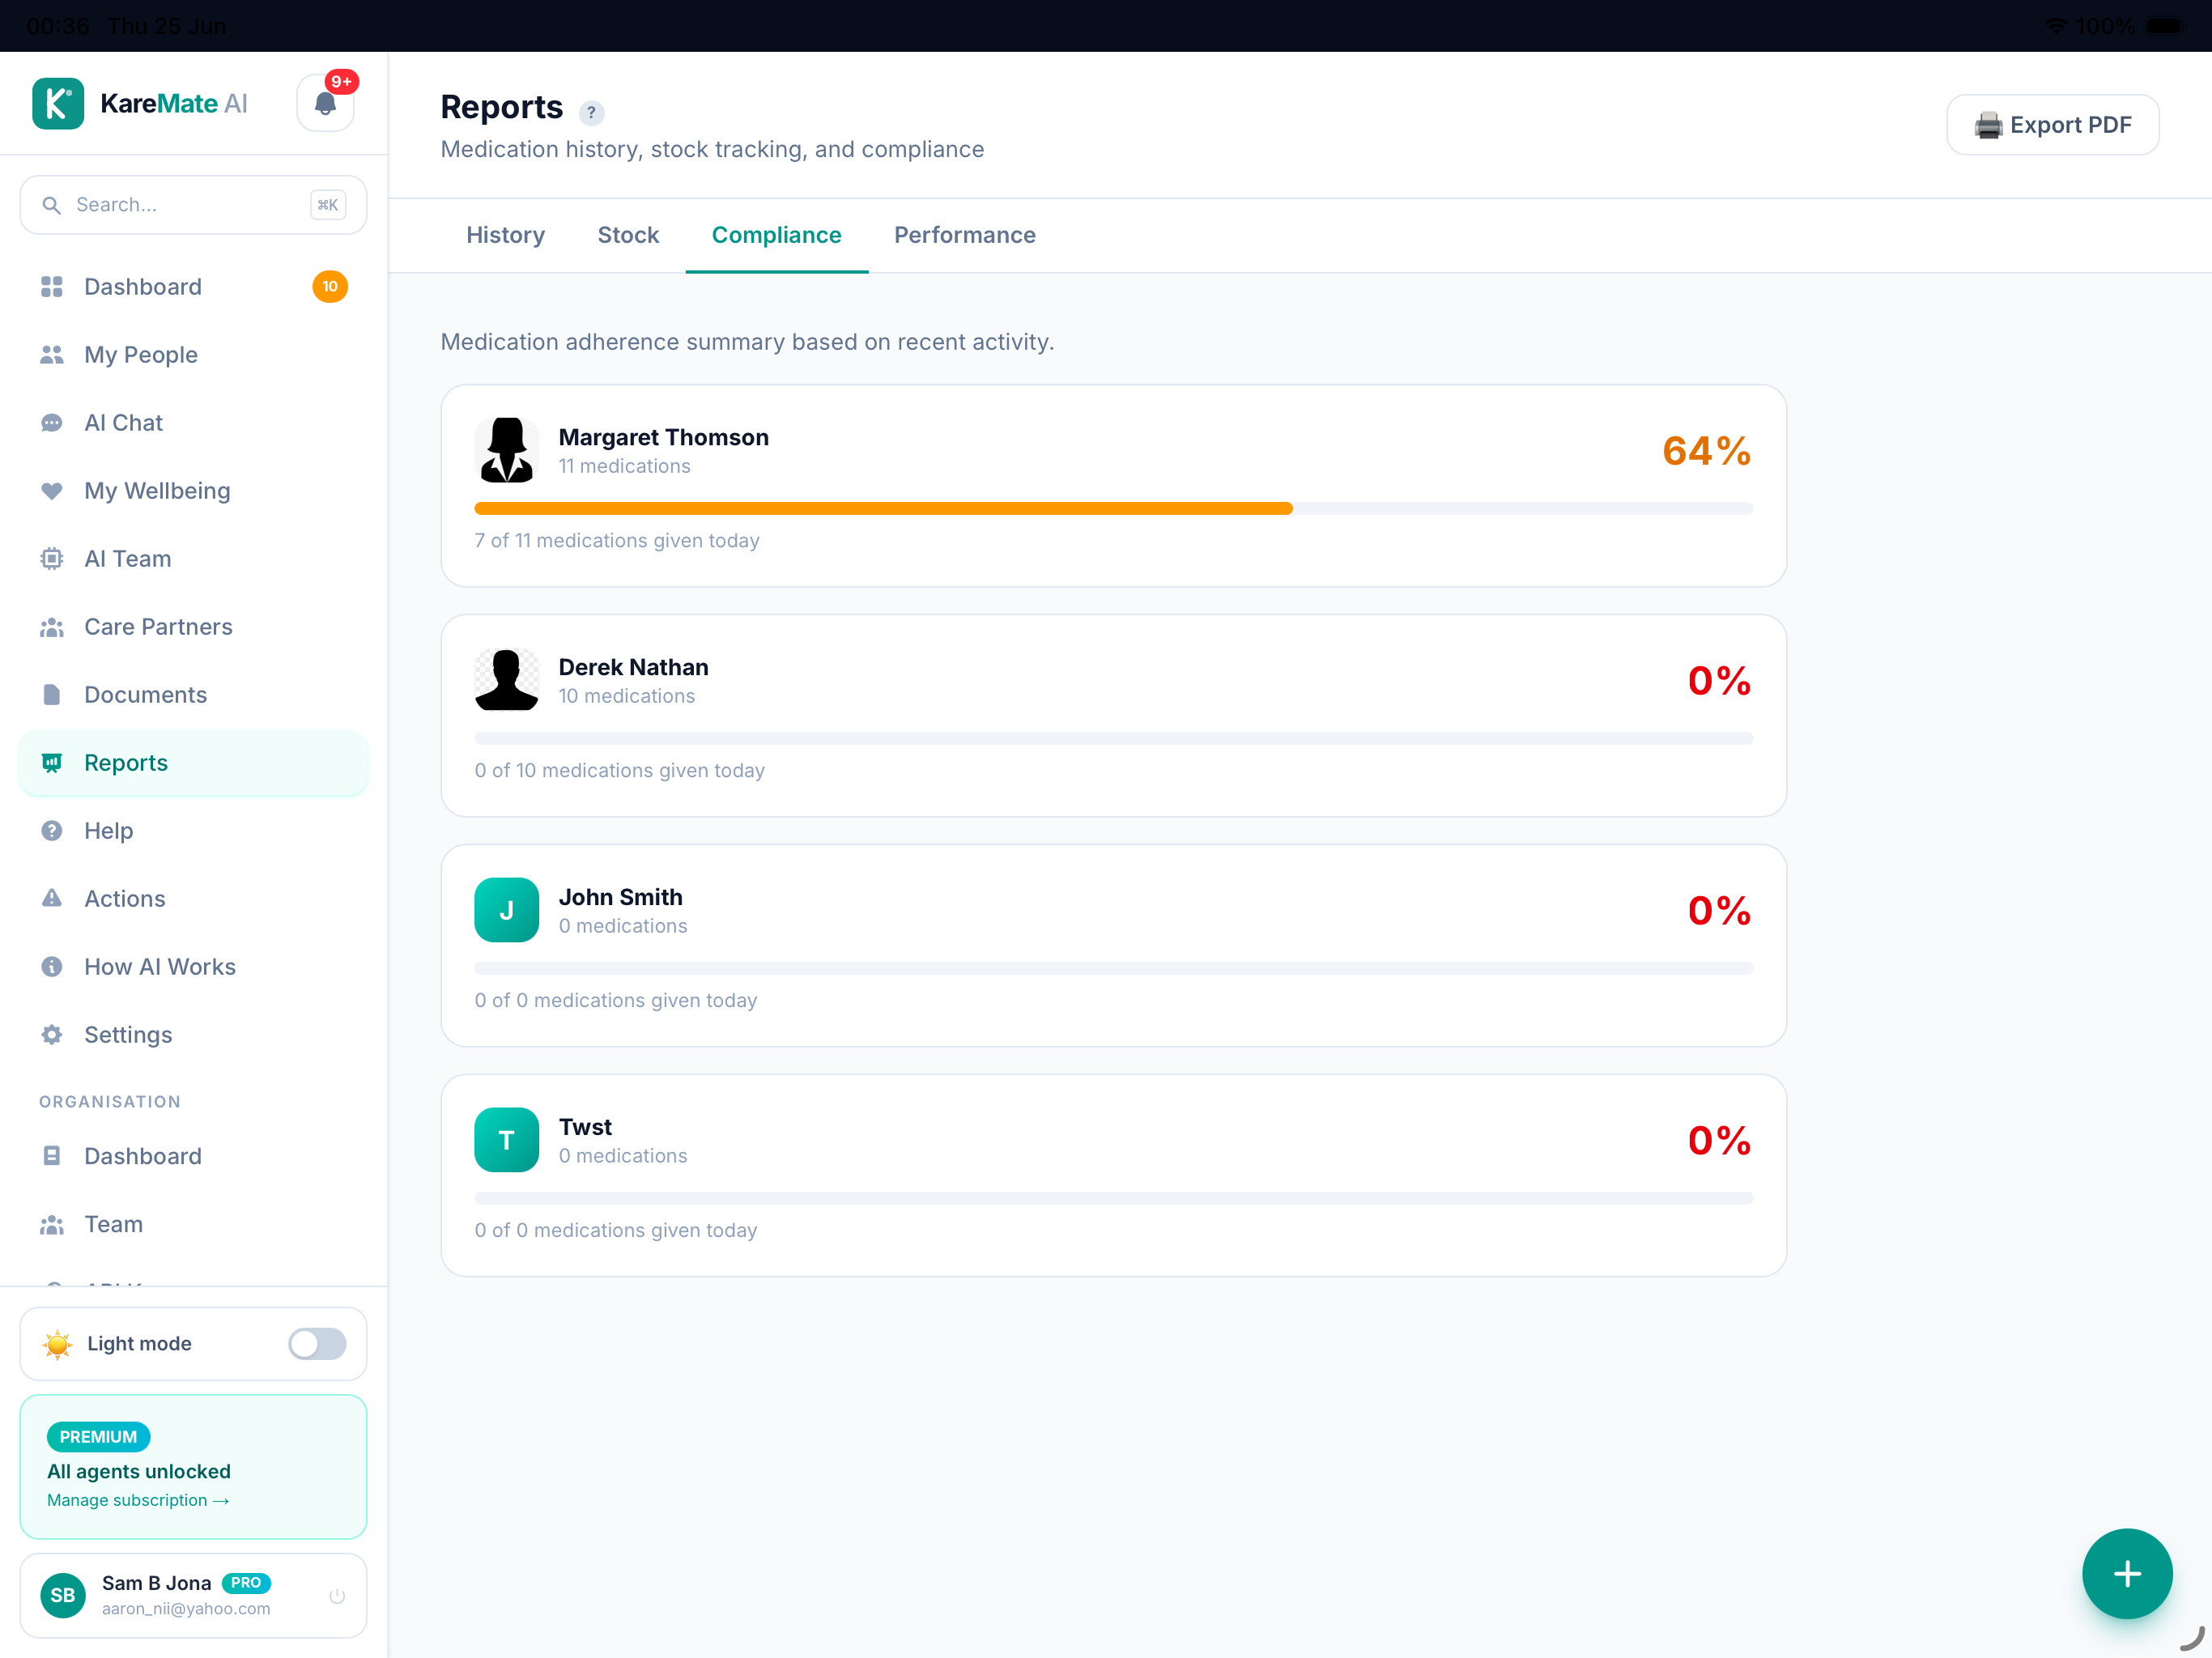Open How AI Works page

[x=194, y=967]
